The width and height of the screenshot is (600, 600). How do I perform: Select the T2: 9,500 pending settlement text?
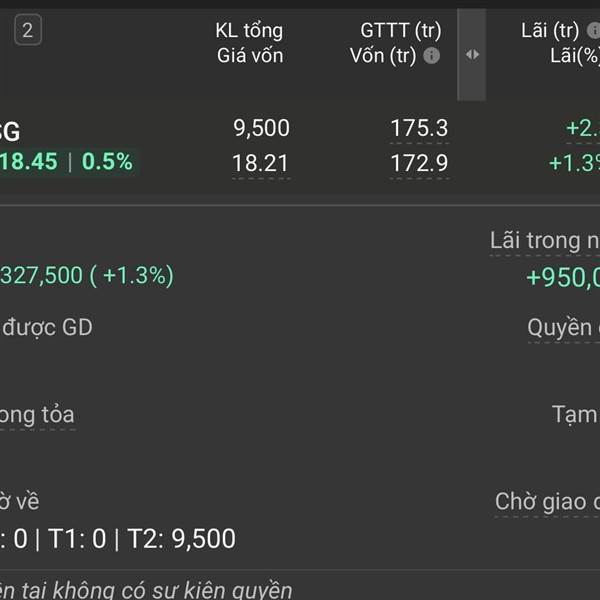coord(181,538)
